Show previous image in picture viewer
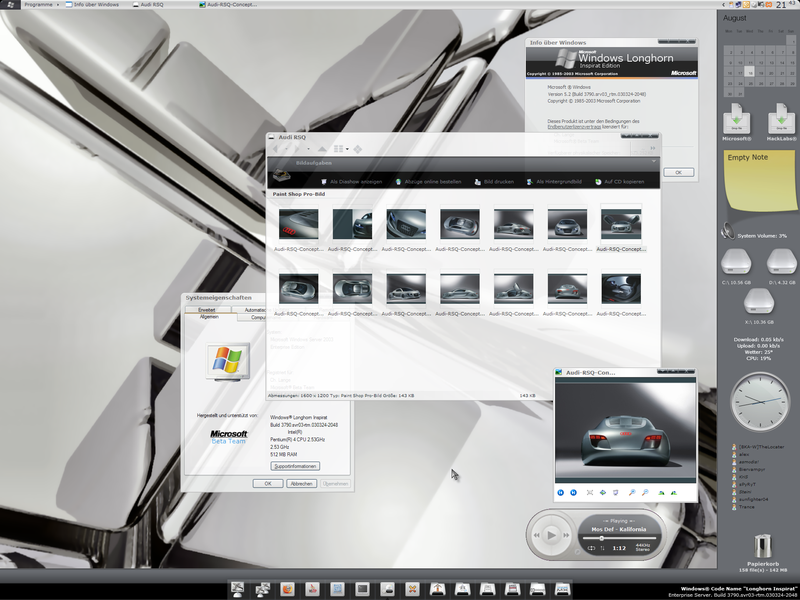The height and width of the screenshot is (600, 800). pyautogui.click(x=560, y=492)
